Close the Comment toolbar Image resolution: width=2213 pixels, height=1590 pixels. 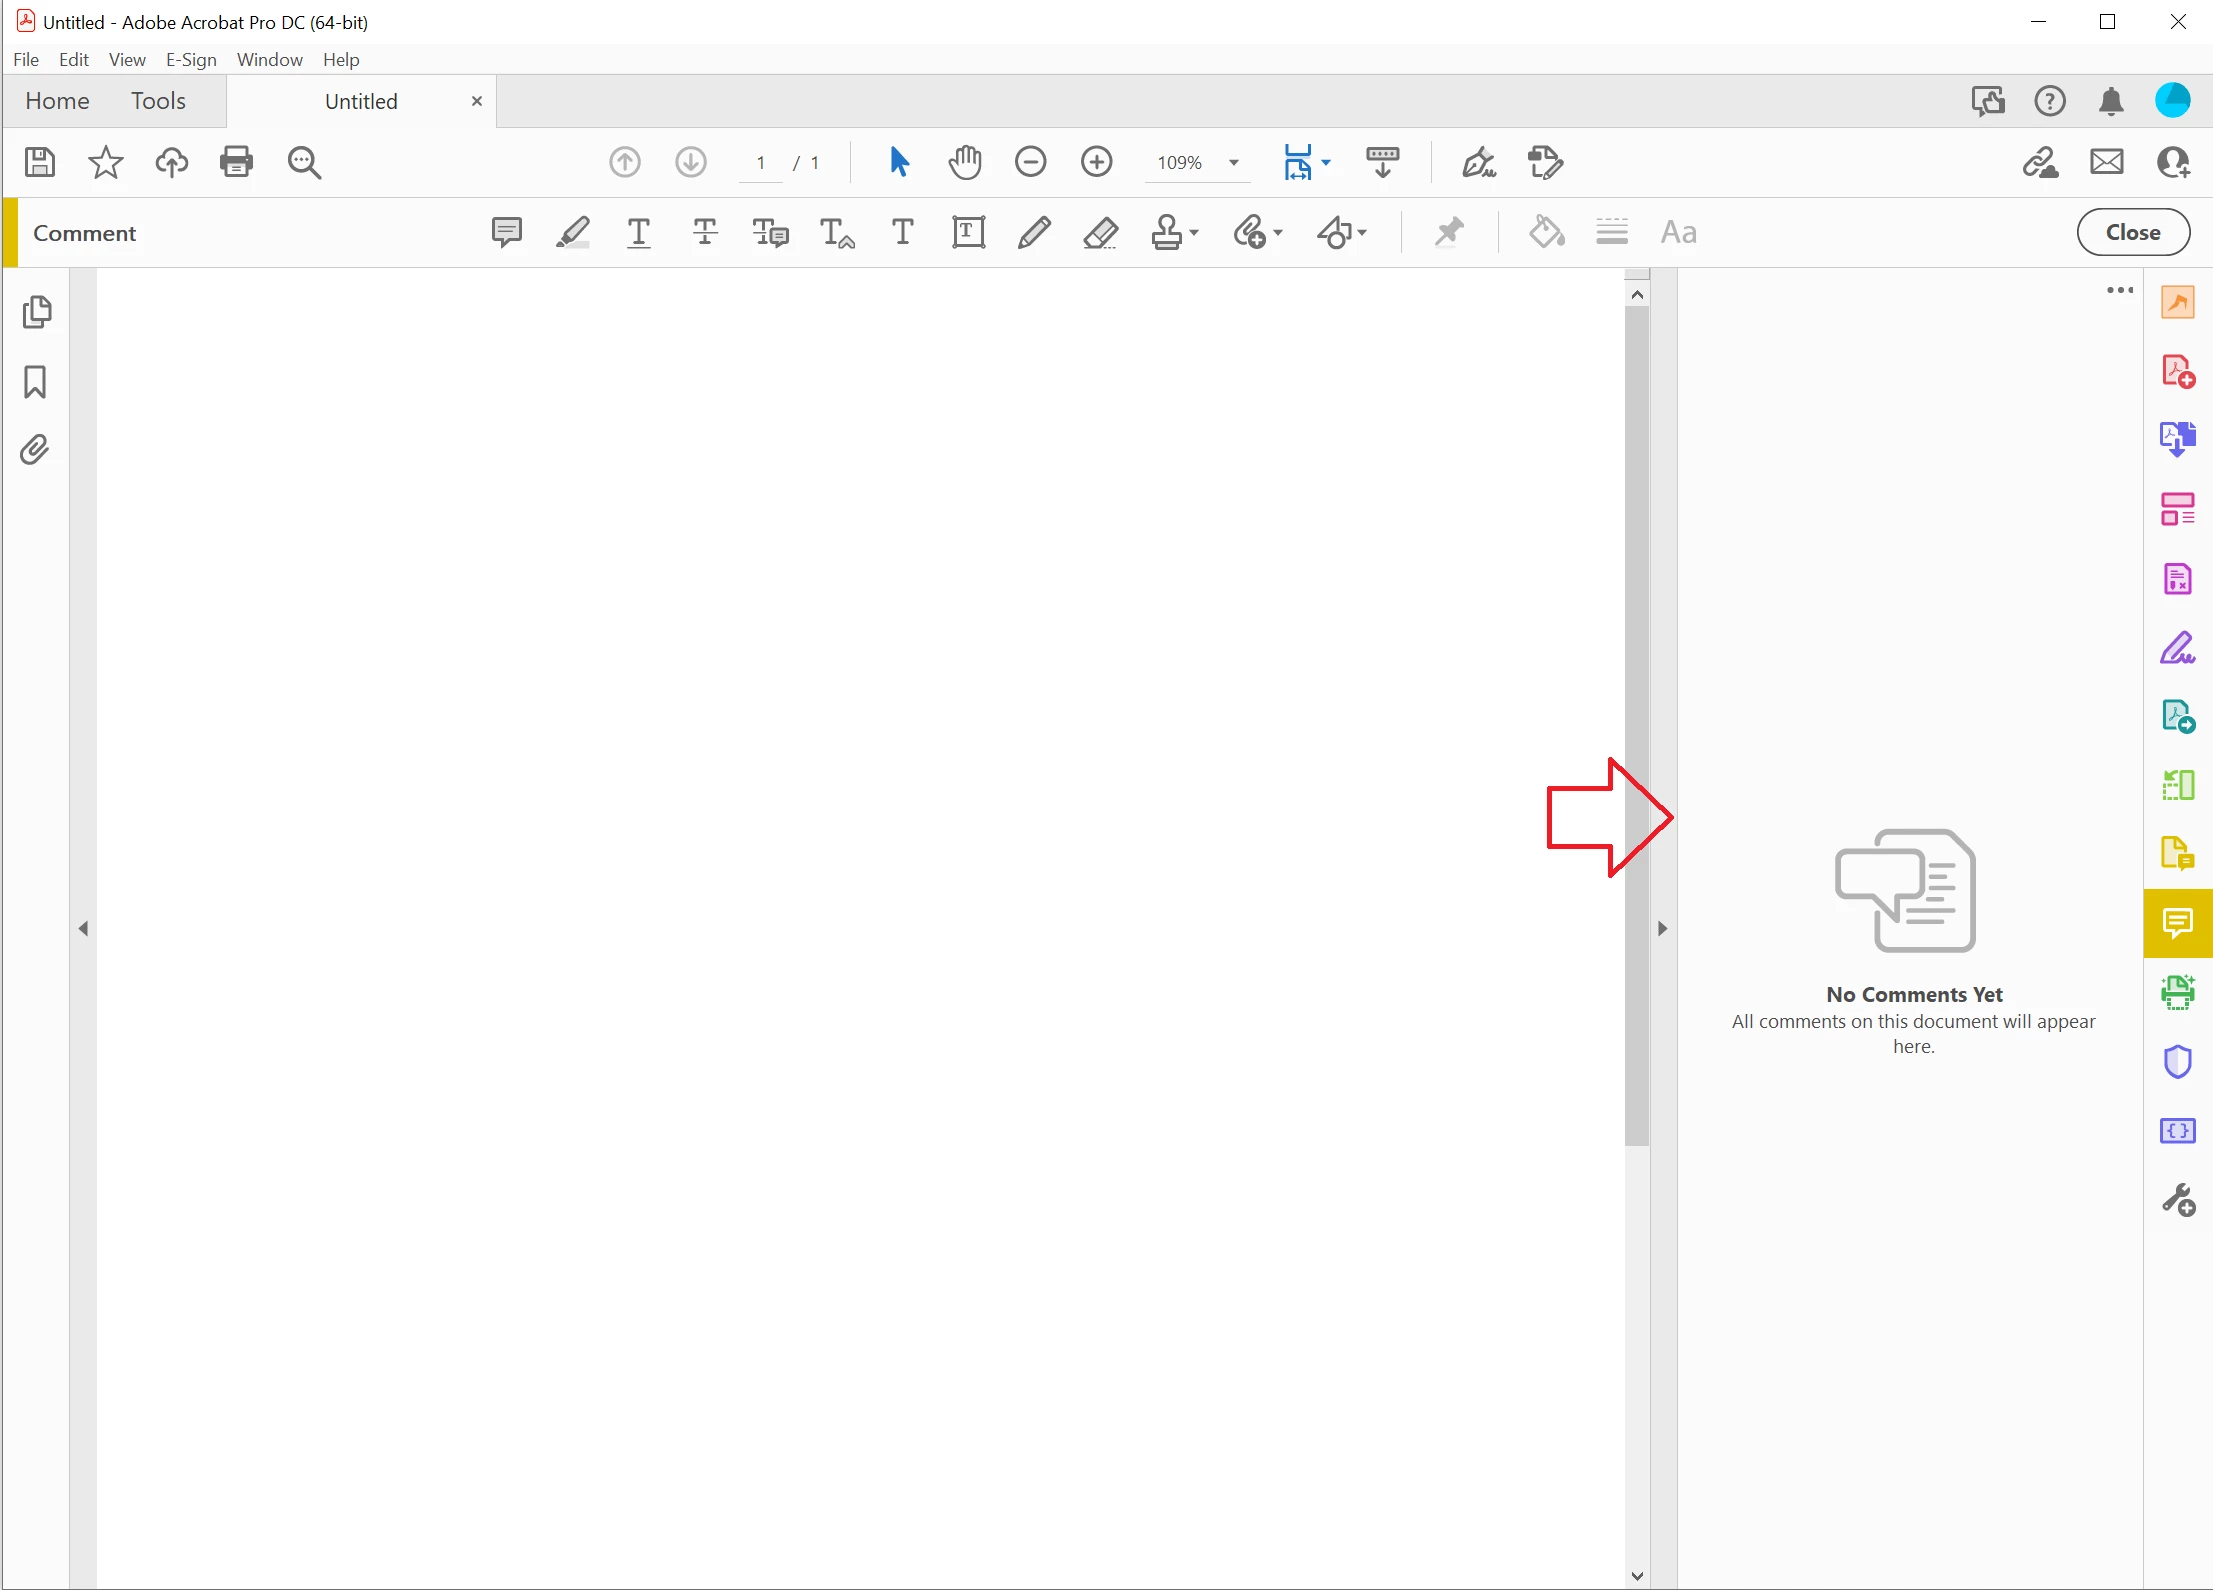click(2132, 232)
